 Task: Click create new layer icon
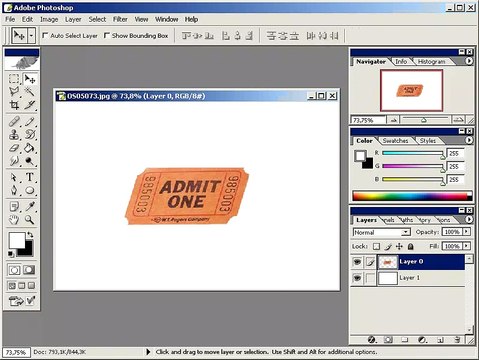[x=440, y=340]
